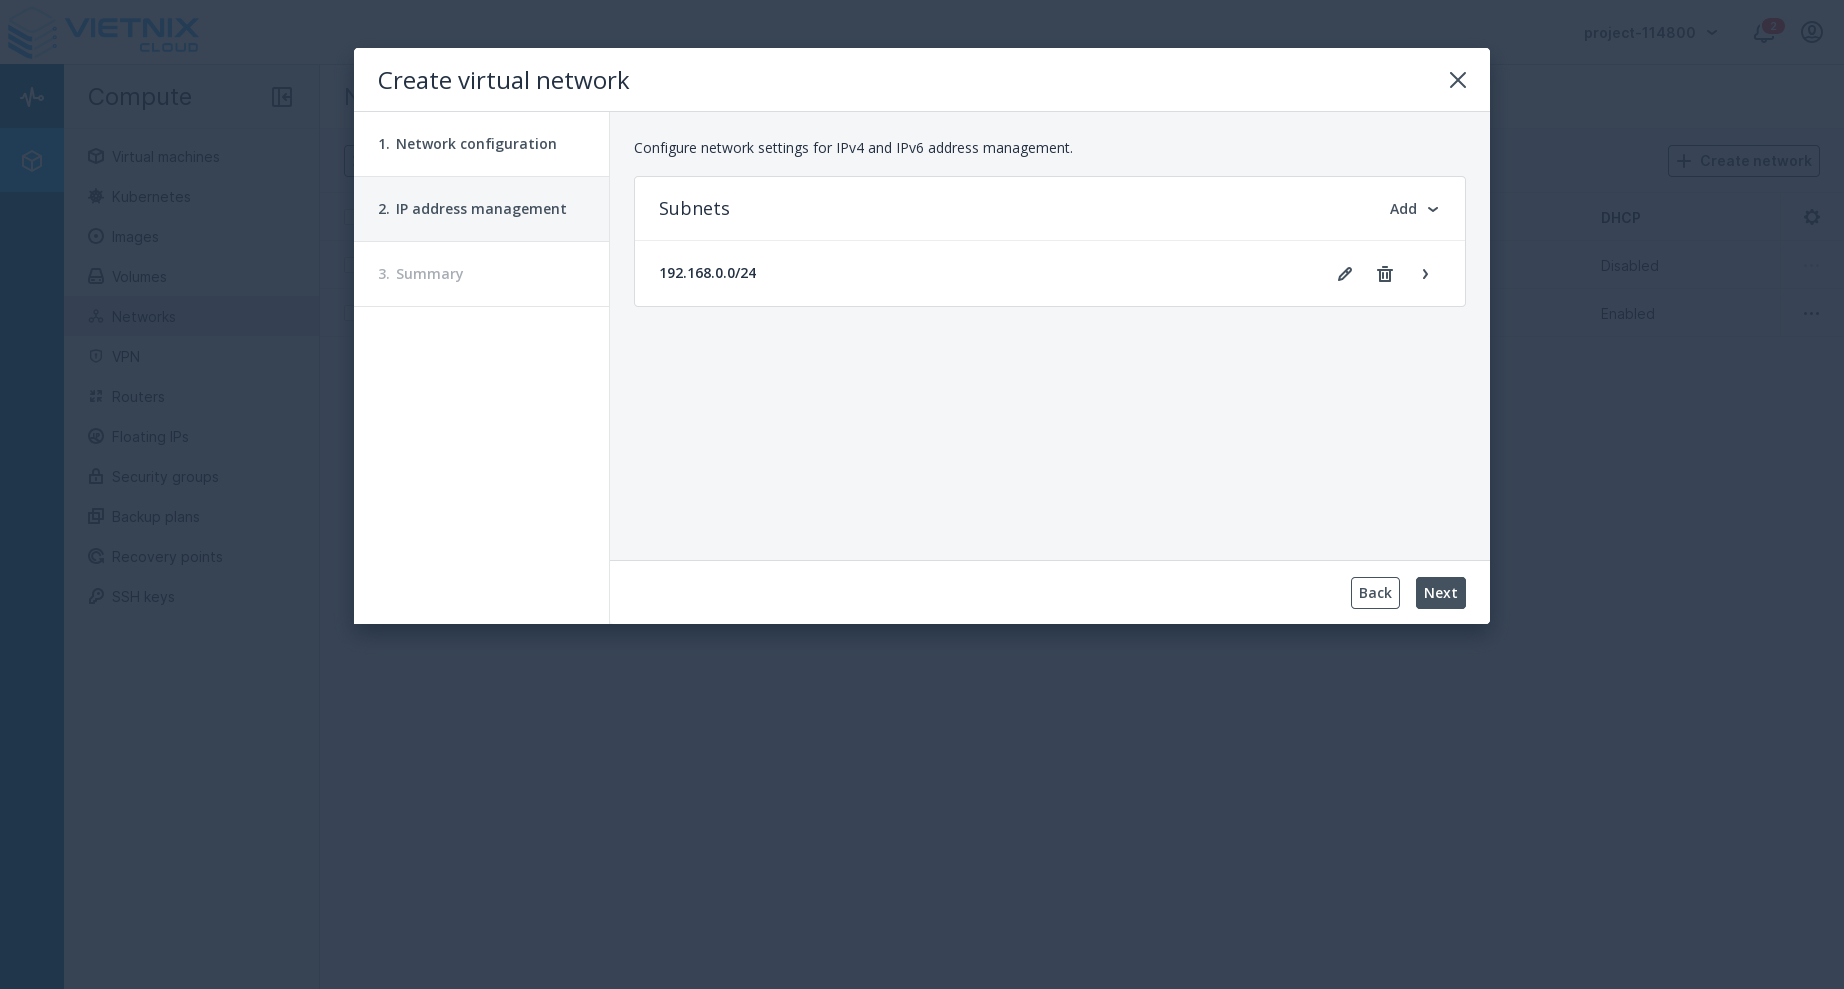
Task: Click the Back button
Action: click(x=1375, y=593)
